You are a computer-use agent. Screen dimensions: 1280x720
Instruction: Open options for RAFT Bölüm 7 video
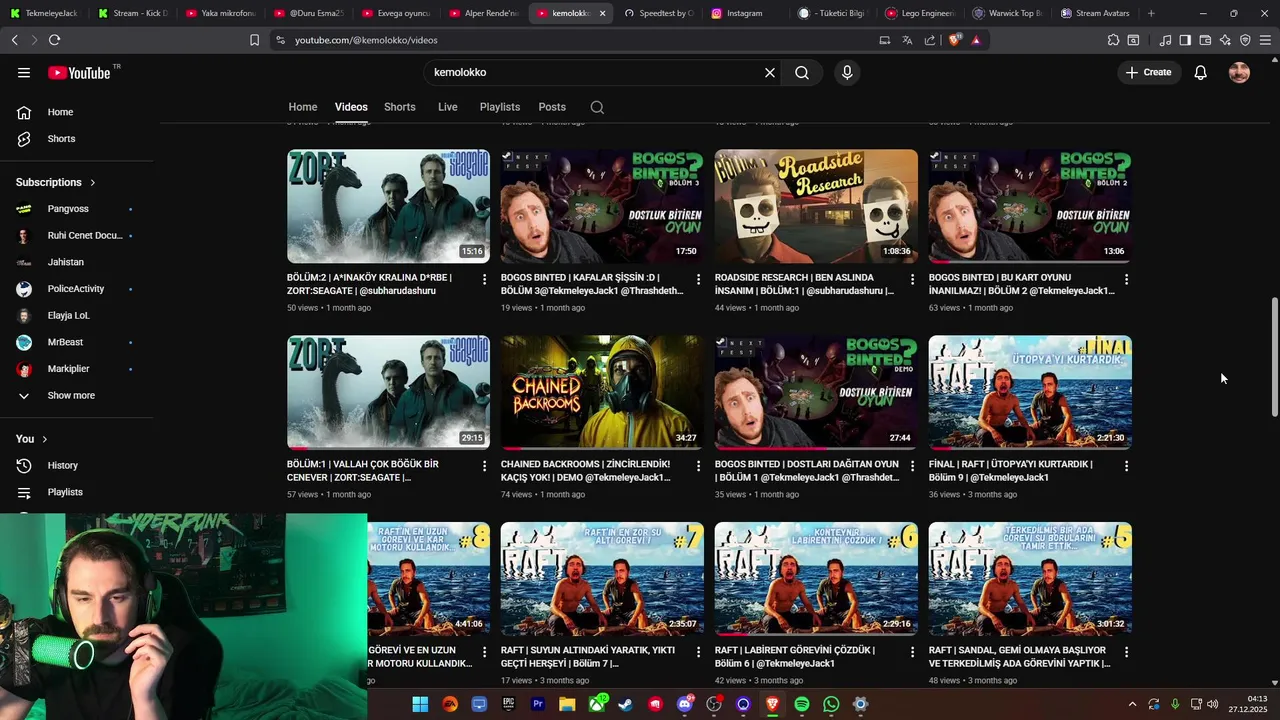(x=698, y=652)
